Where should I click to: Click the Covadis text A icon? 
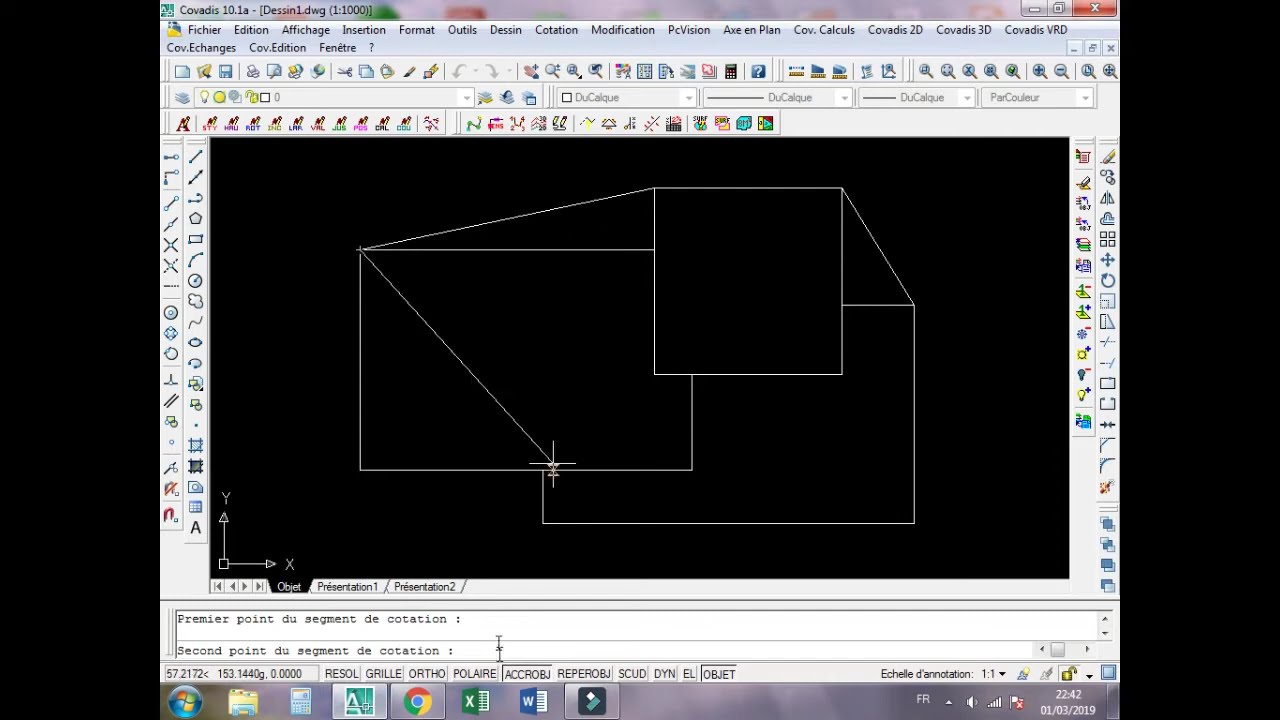click(183, 124)
